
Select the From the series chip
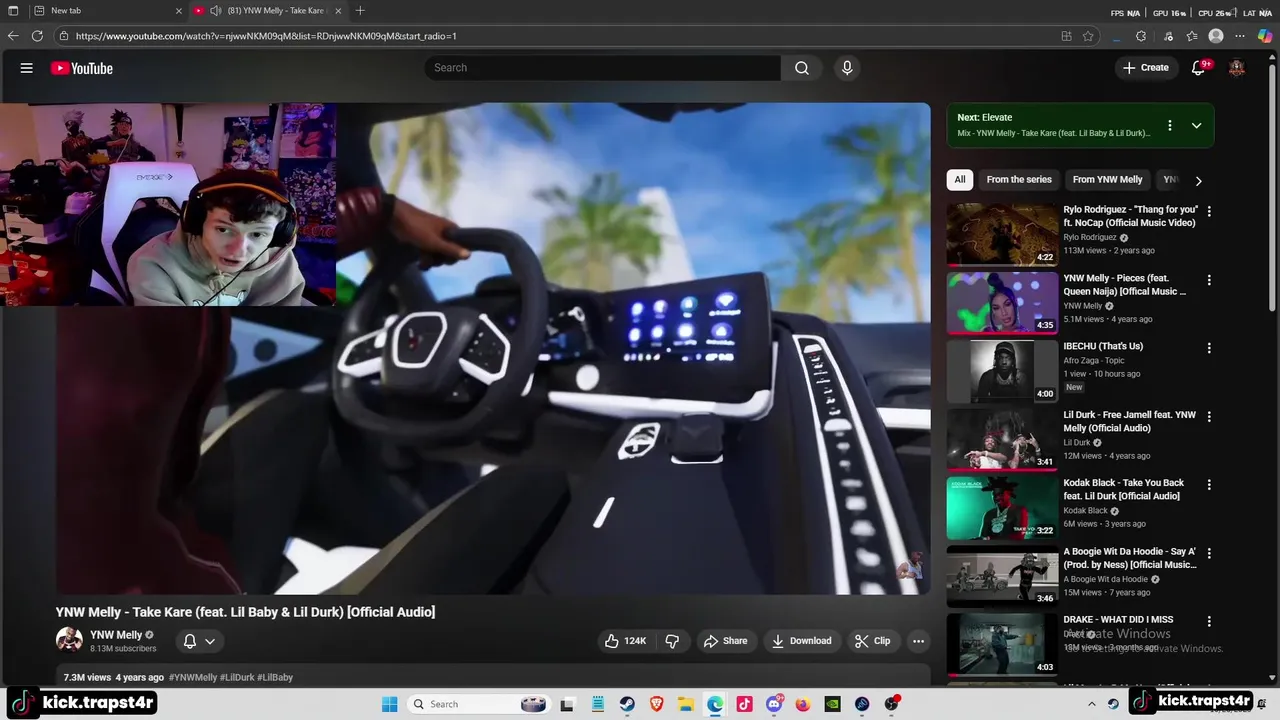click(1019, 180)
